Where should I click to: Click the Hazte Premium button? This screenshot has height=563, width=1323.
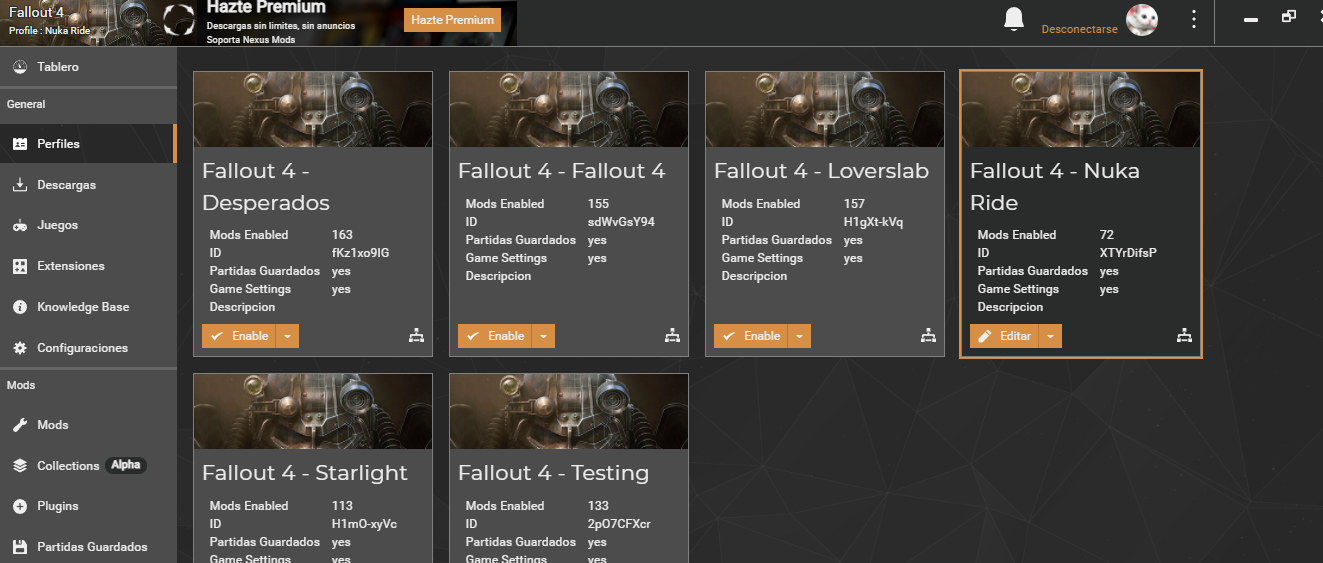tap(452, 20)
